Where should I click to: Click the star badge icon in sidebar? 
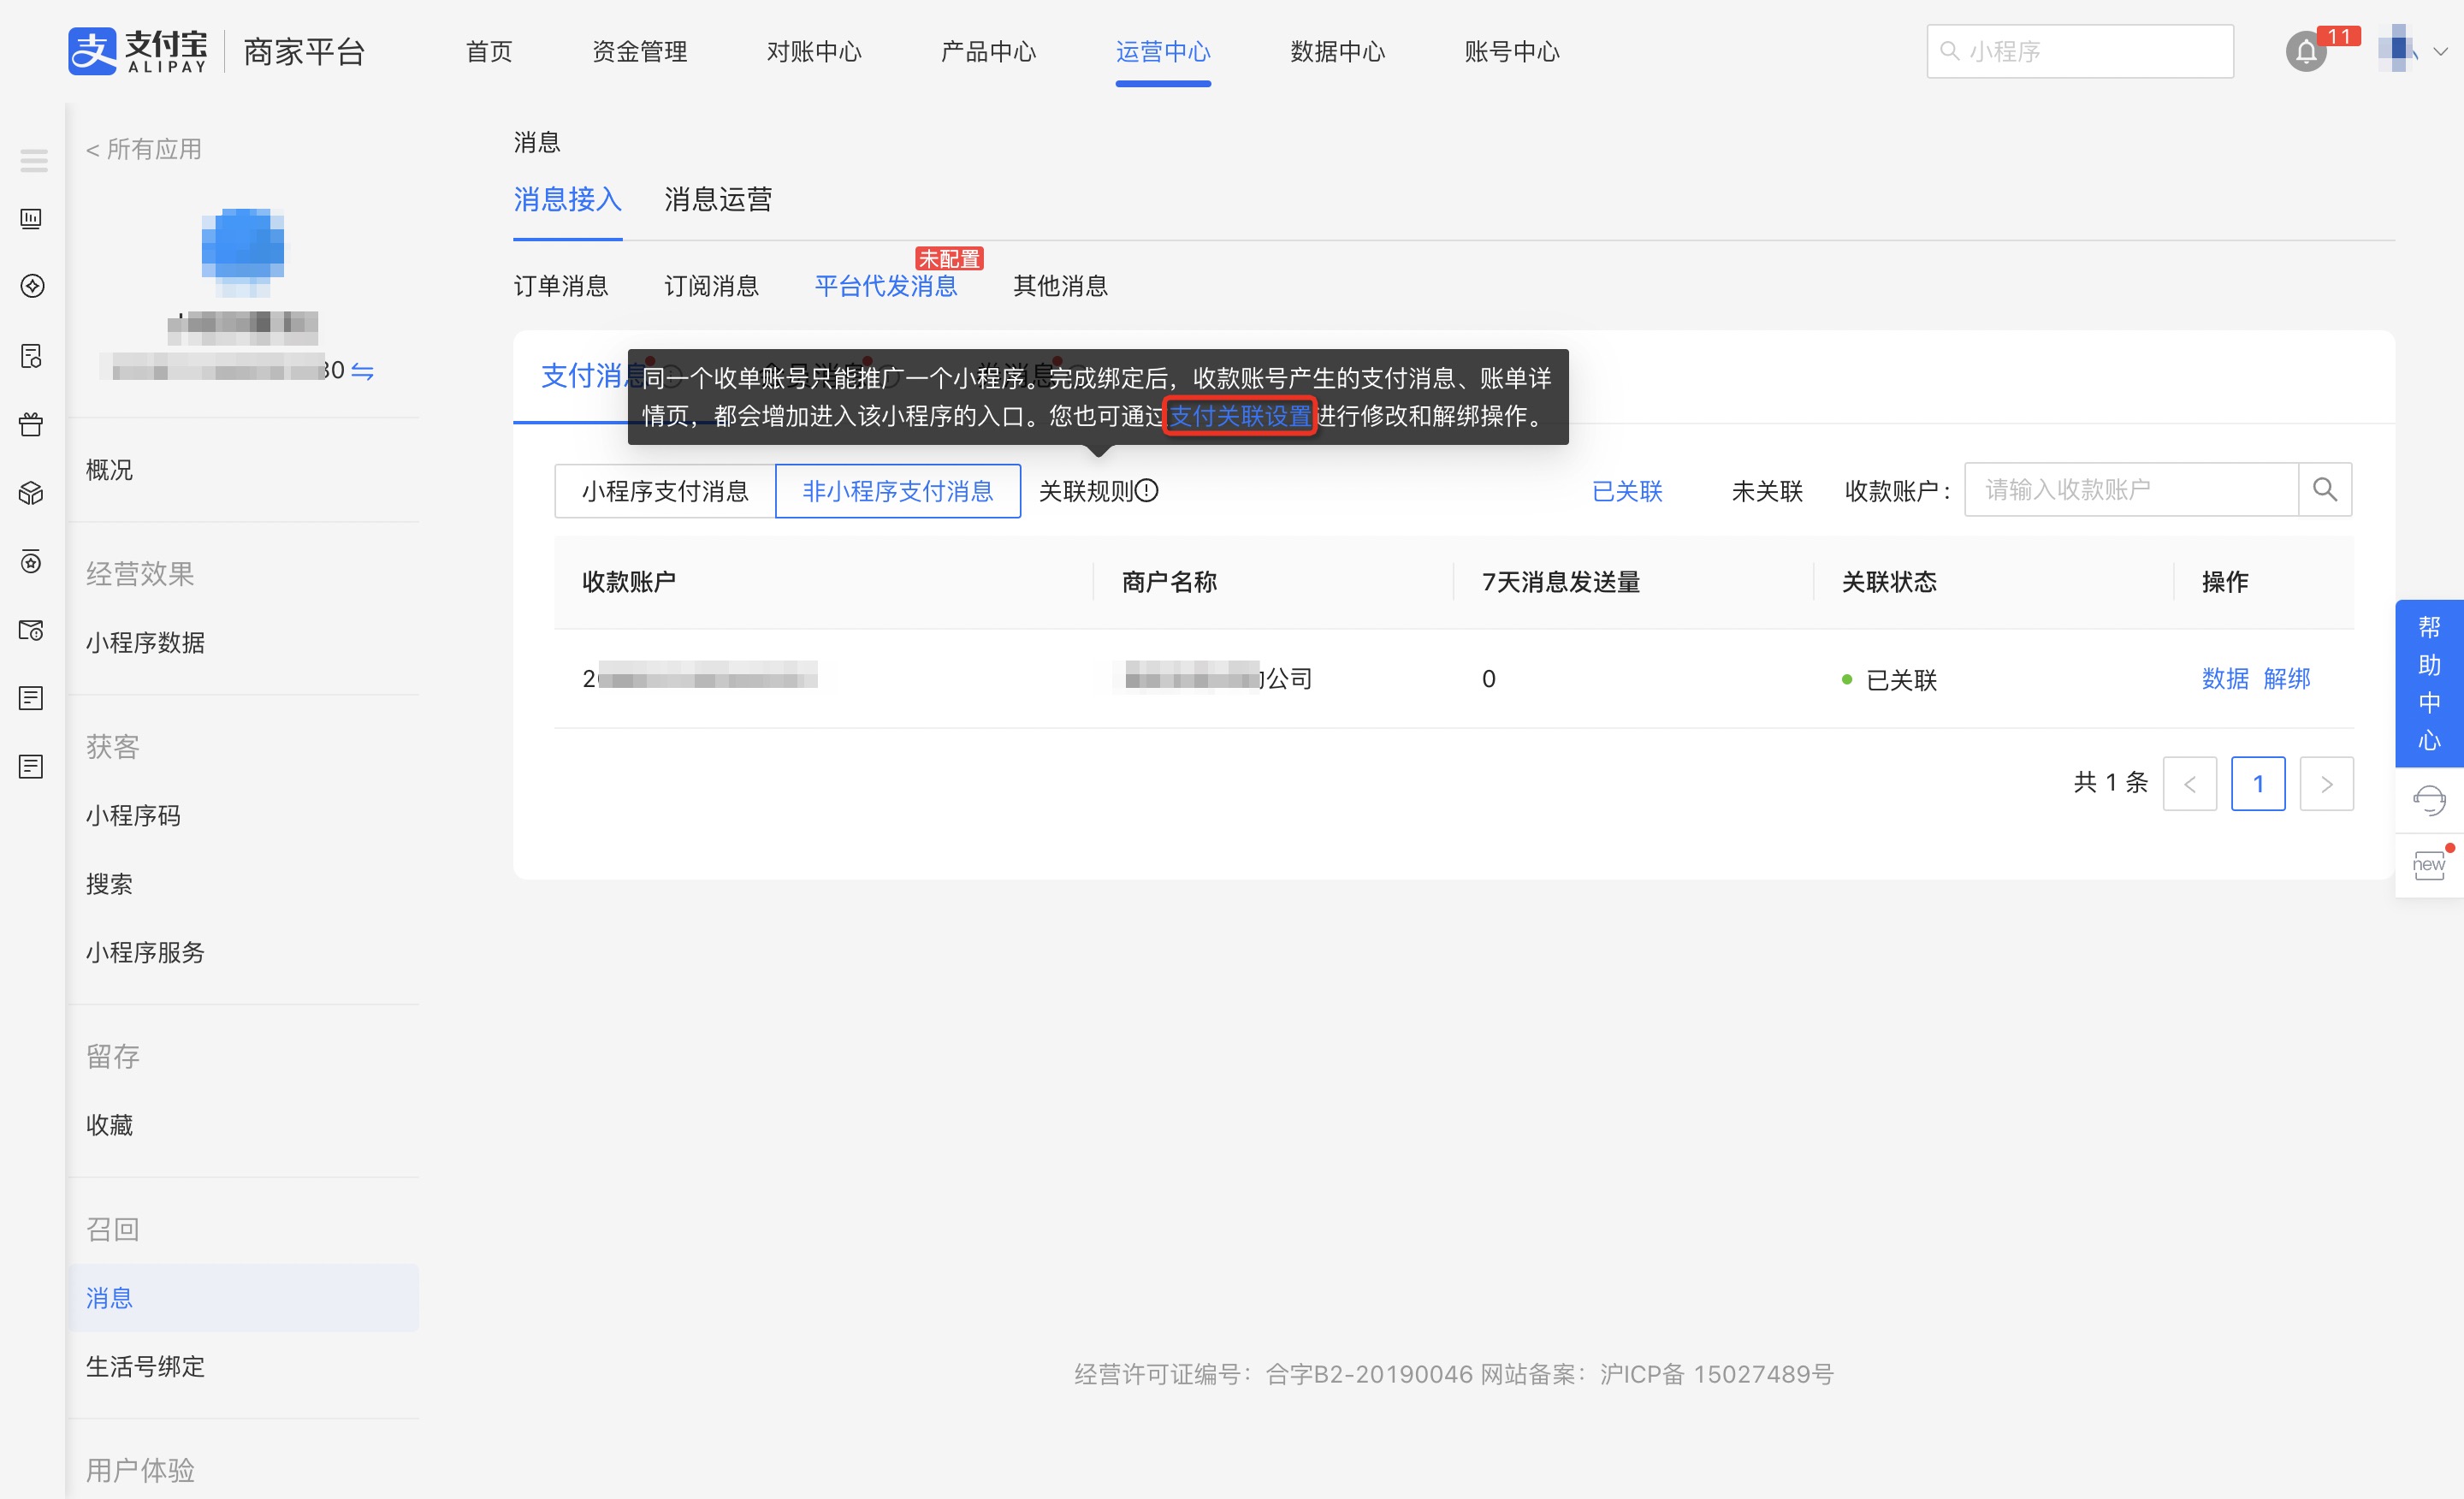click(x=31, y=562)
